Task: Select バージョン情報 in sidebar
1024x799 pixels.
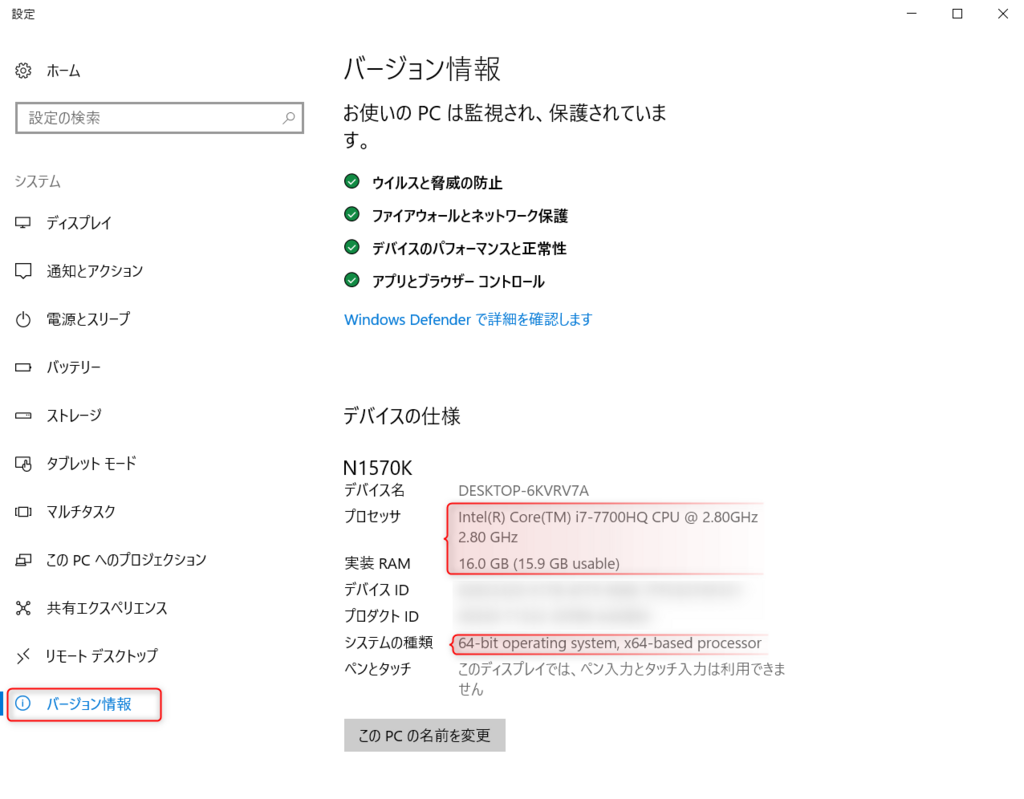Action: 89,704
